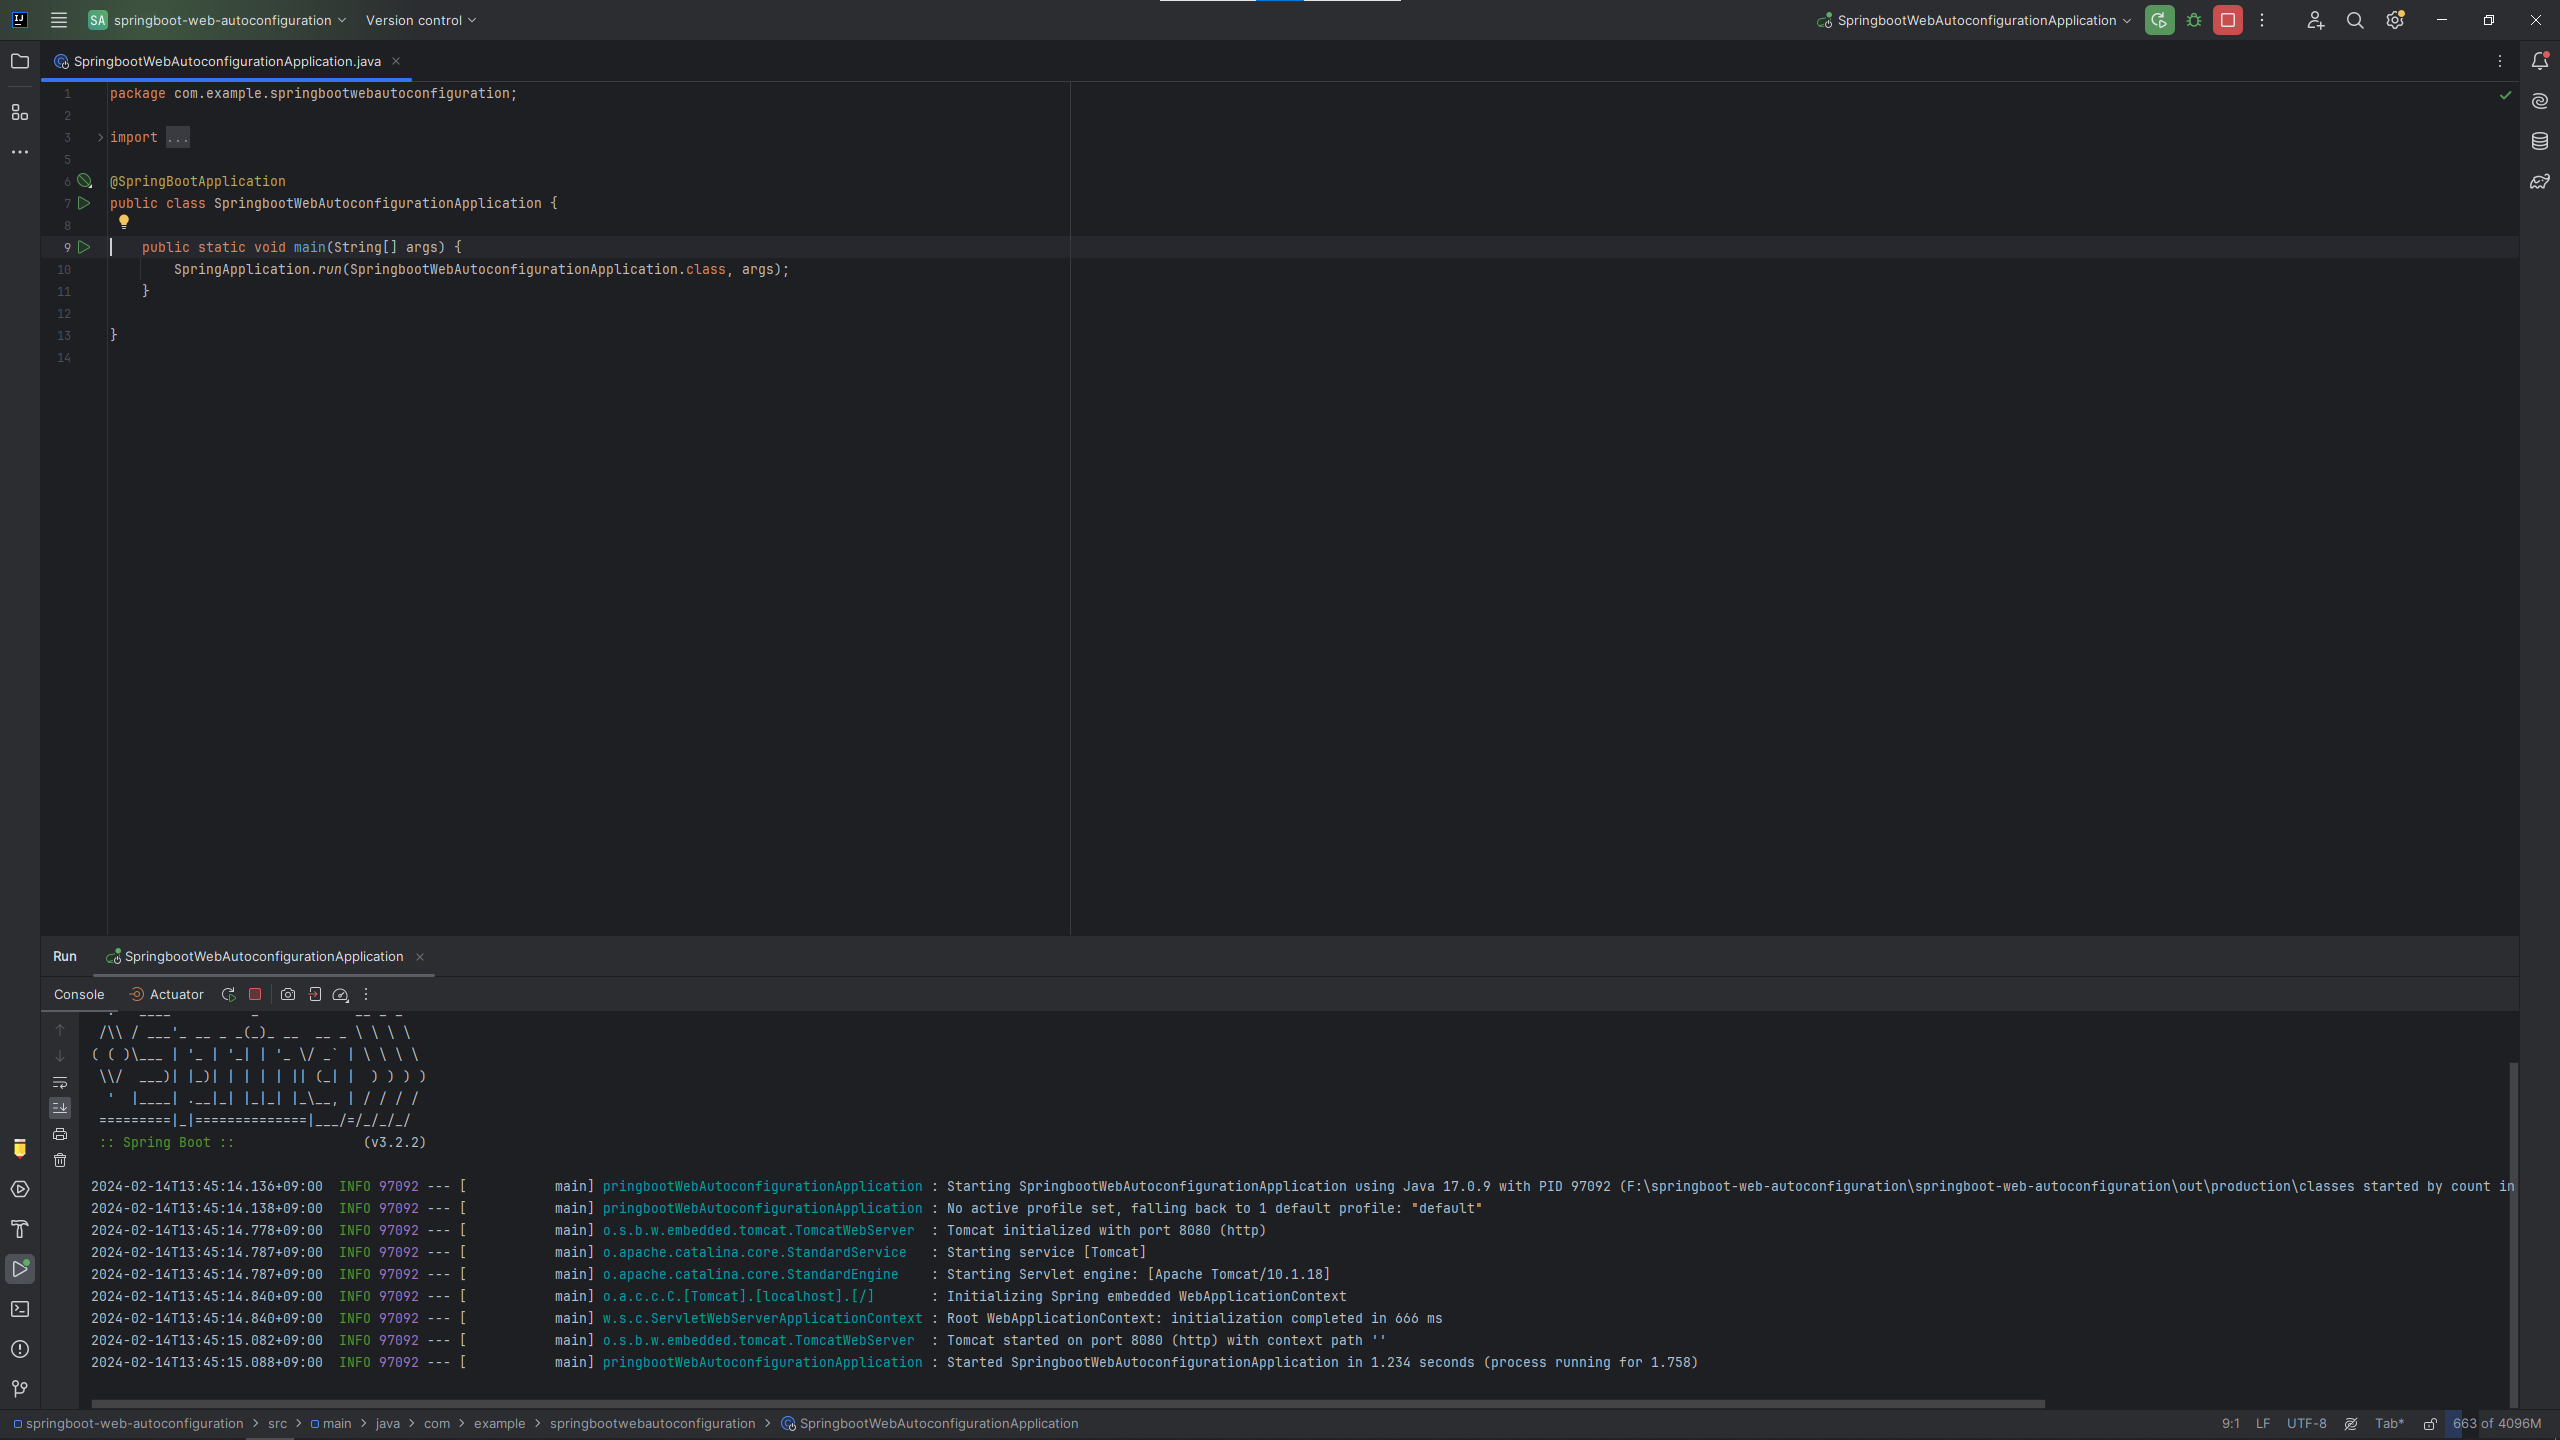Click the Debug bug icon in toolbar

(2194, 20)
